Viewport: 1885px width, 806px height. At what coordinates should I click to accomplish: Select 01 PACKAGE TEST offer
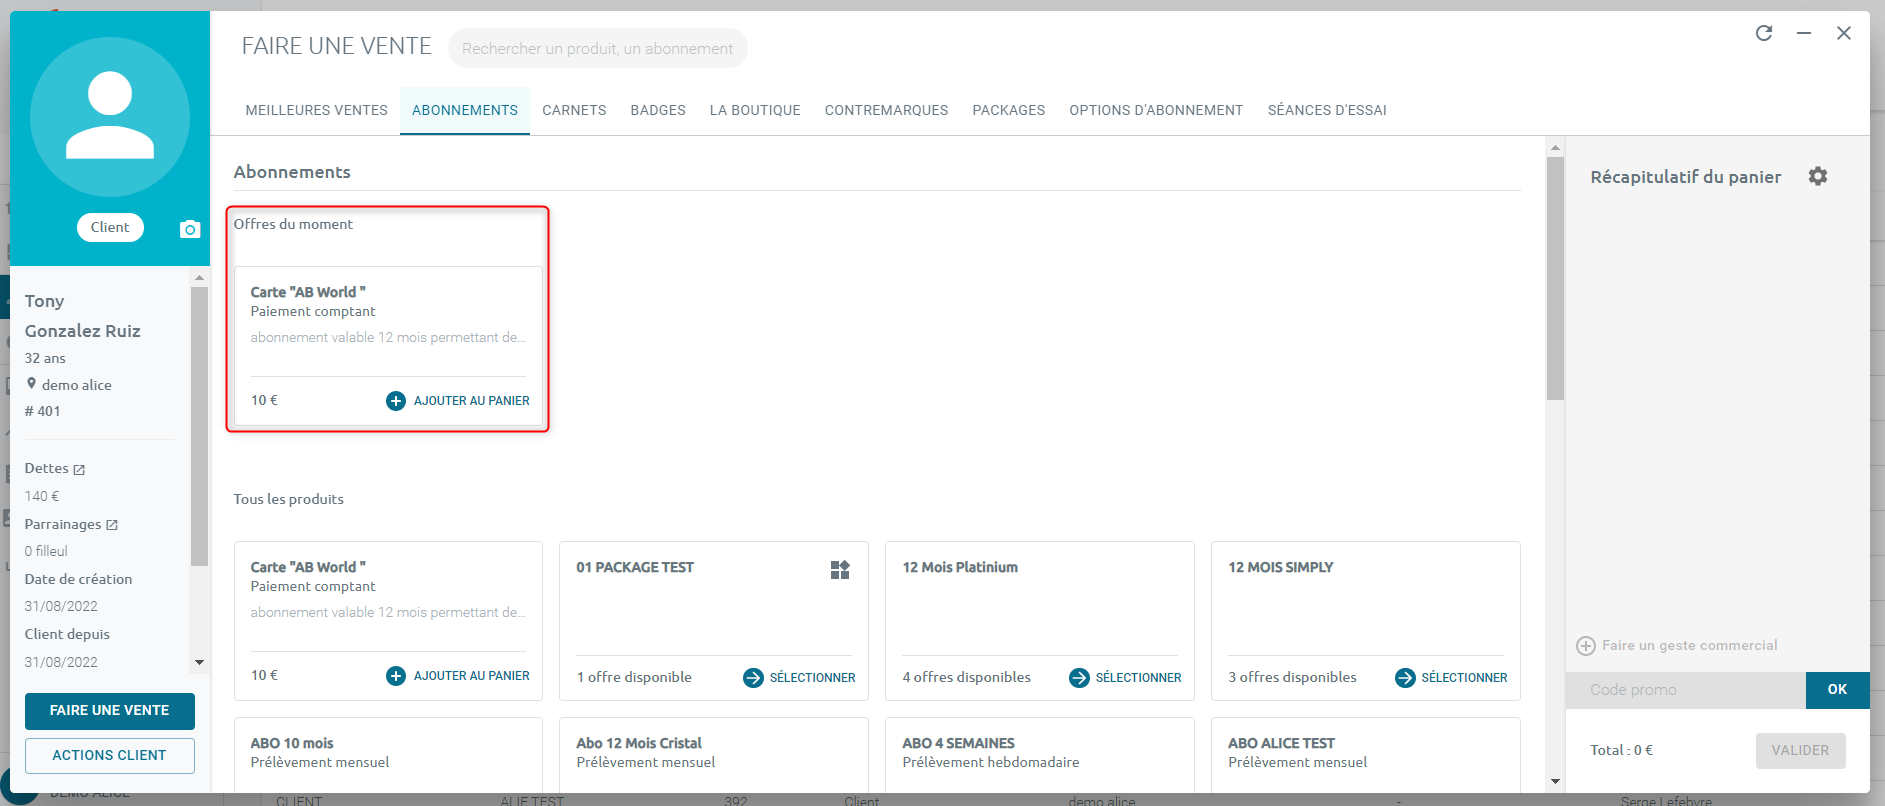[x=799, y=678]
